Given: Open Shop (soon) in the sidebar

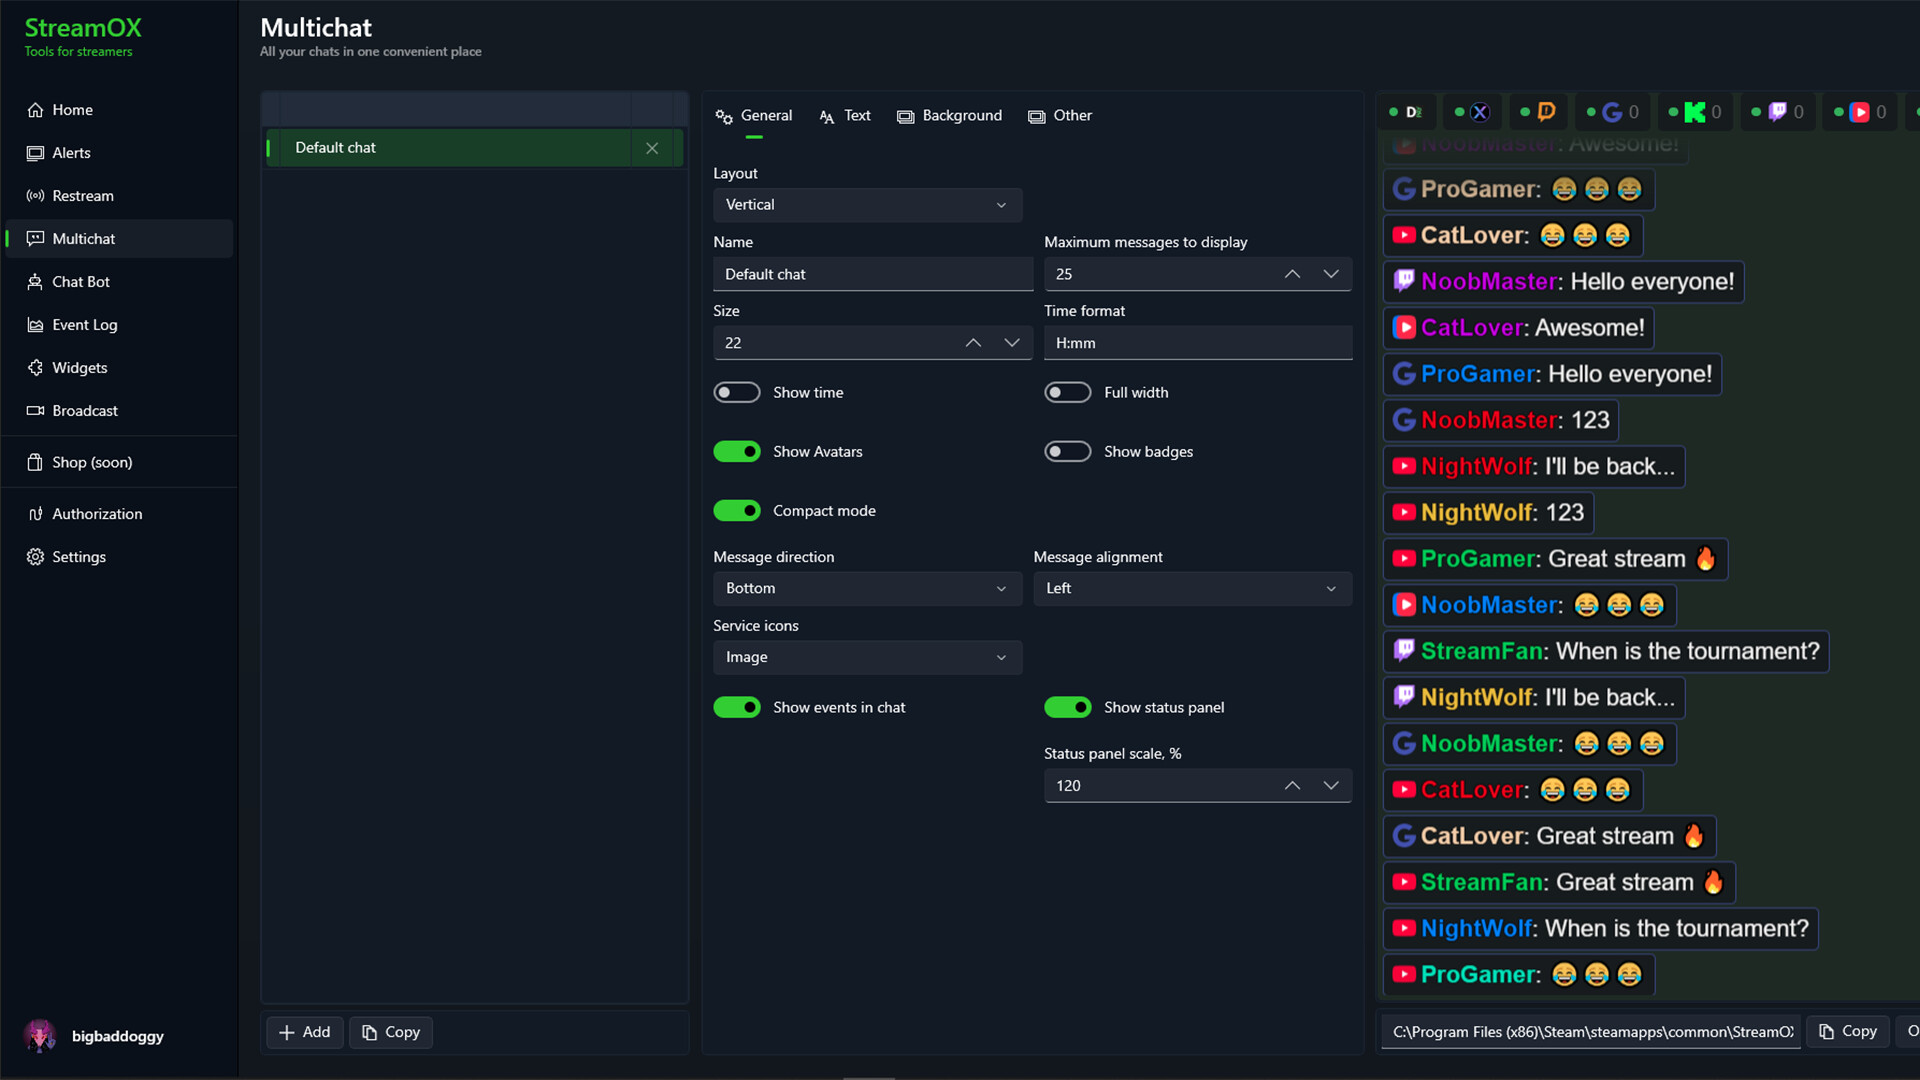Looking at the screenshot, I should click(x=119, y=462).
